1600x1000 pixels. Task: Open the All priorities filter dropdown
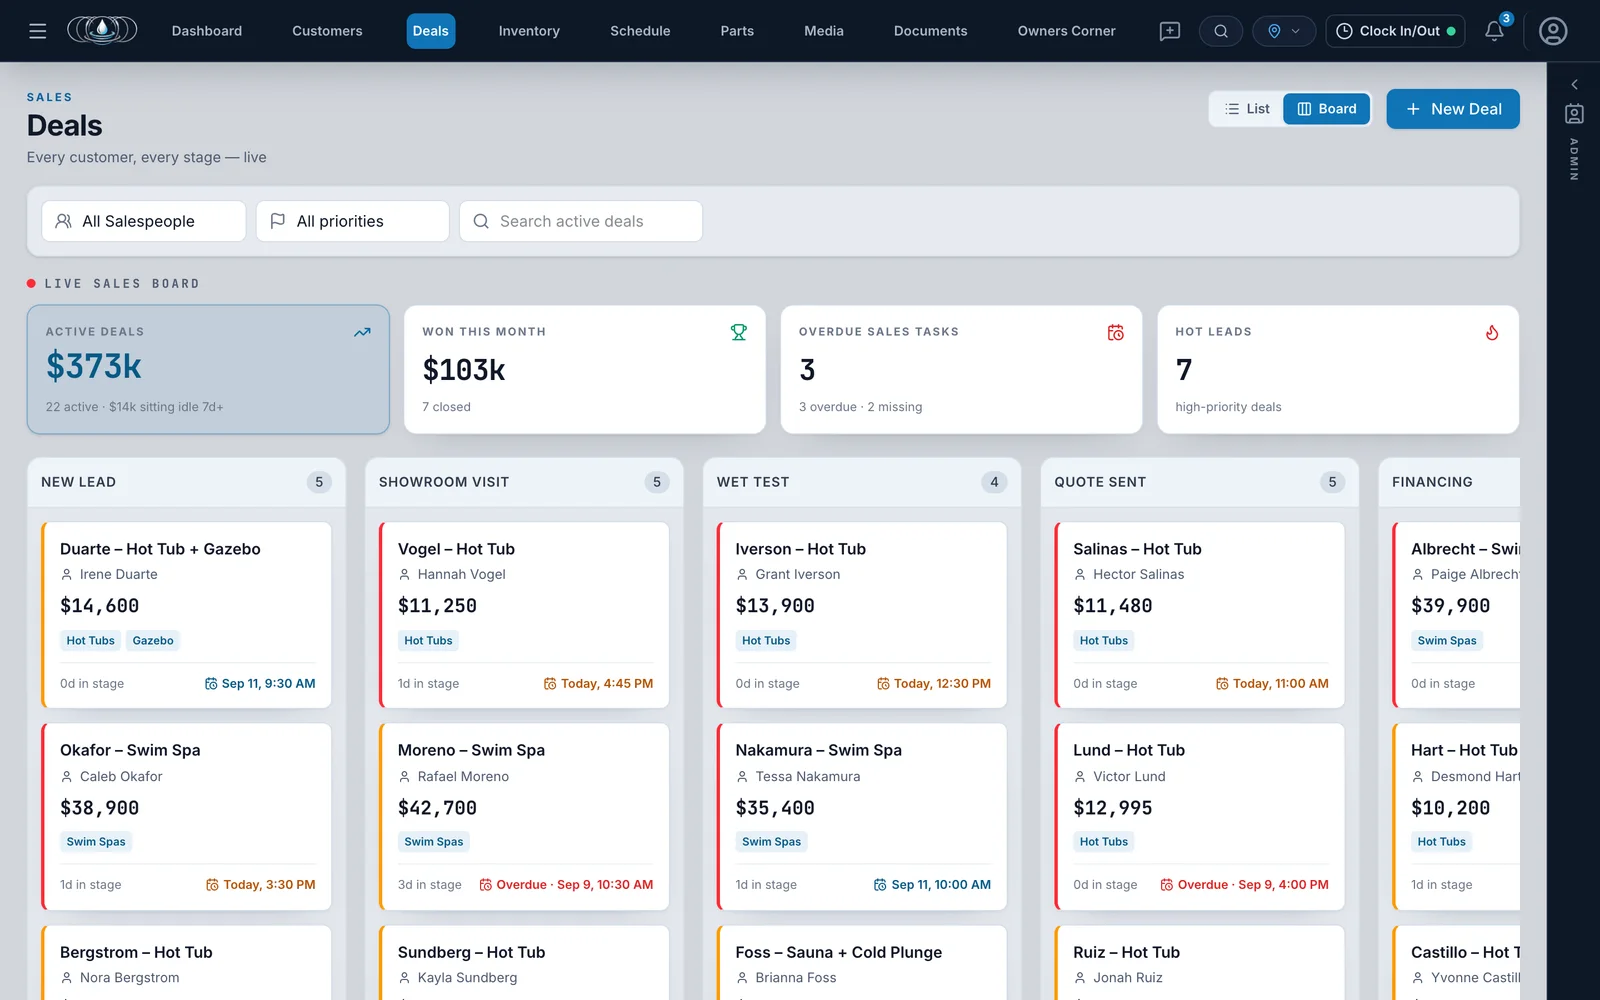click(353, 221)
